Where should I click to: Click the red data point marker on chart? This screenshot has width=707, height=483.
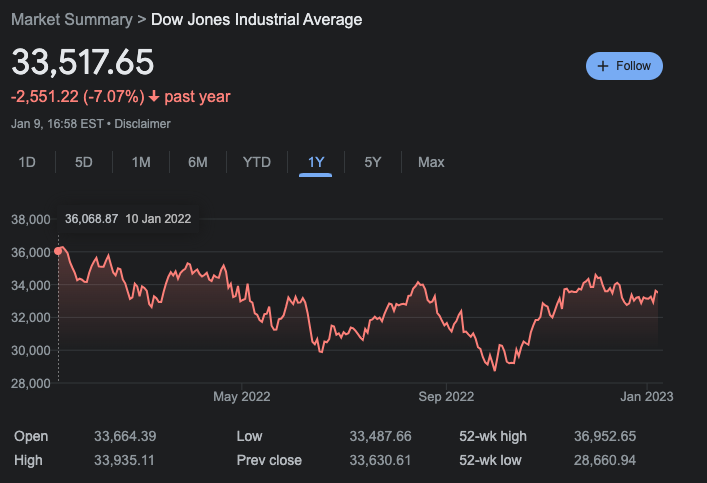(58, 251)
